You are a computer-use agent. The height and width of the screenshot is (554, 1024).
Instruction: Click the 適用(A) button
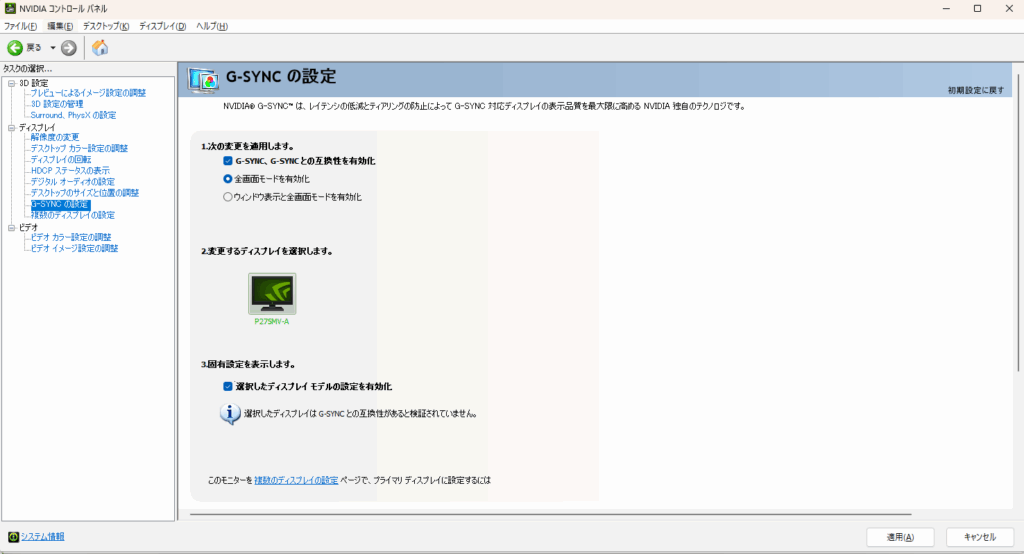(x=901, y=537)
